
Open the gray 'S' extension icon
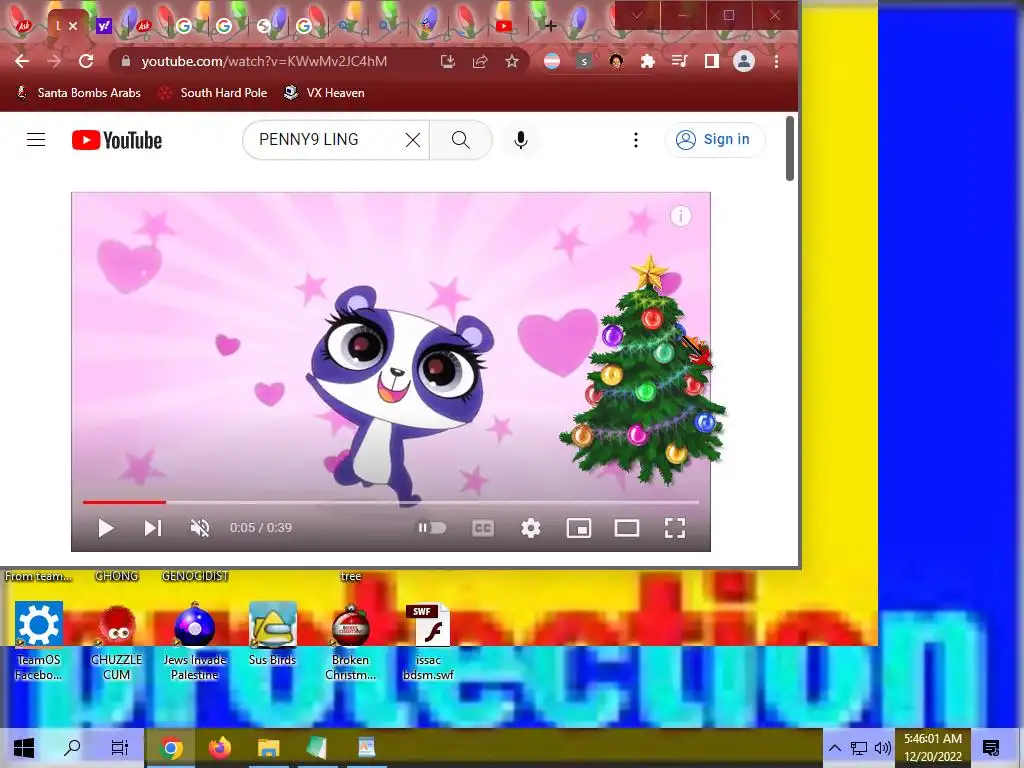coord(584,61)
